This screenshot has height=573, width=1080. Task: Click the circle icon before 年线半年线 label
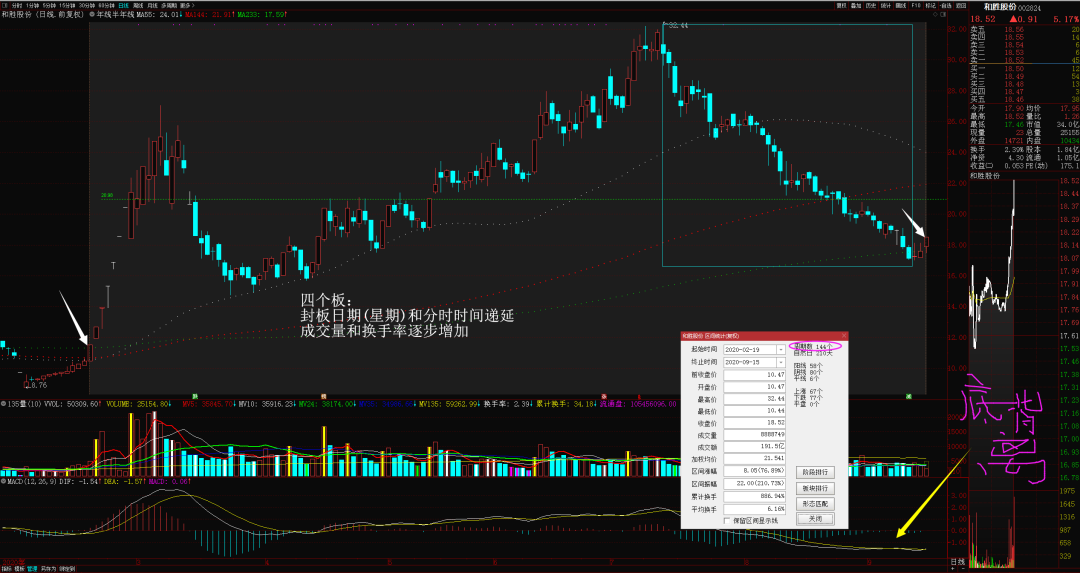(x=92, y=14)
